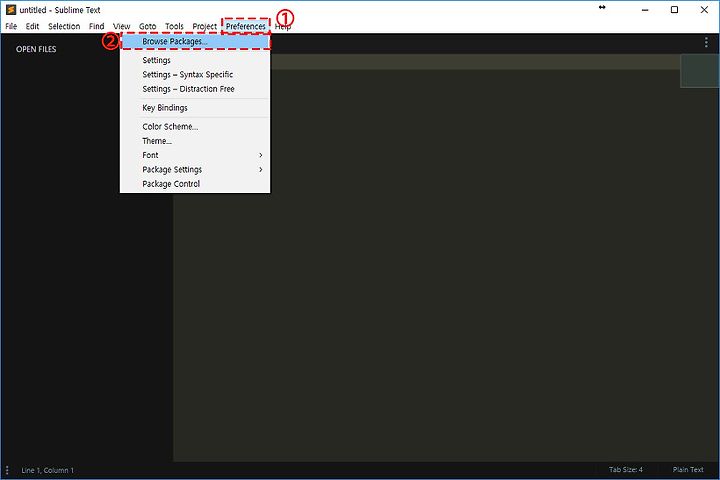The image size is (720, 480).
Task: Open the File menu
Action: (x=11, y=26)
